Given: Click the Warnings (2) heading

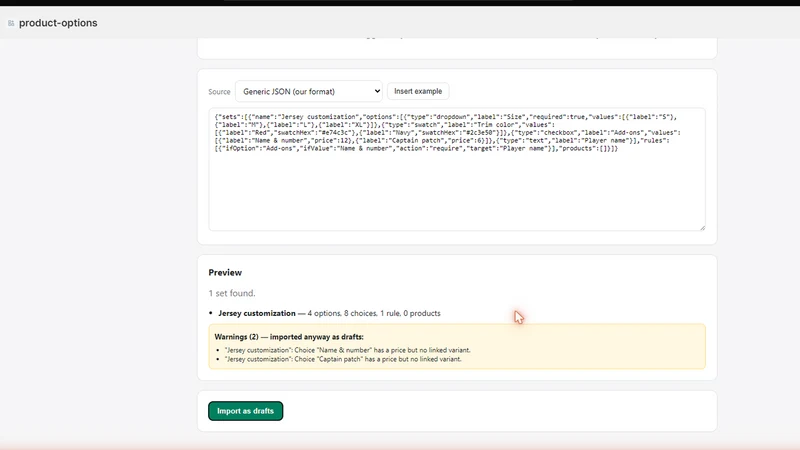Looking at the screenshot, I should pos(289,337).
